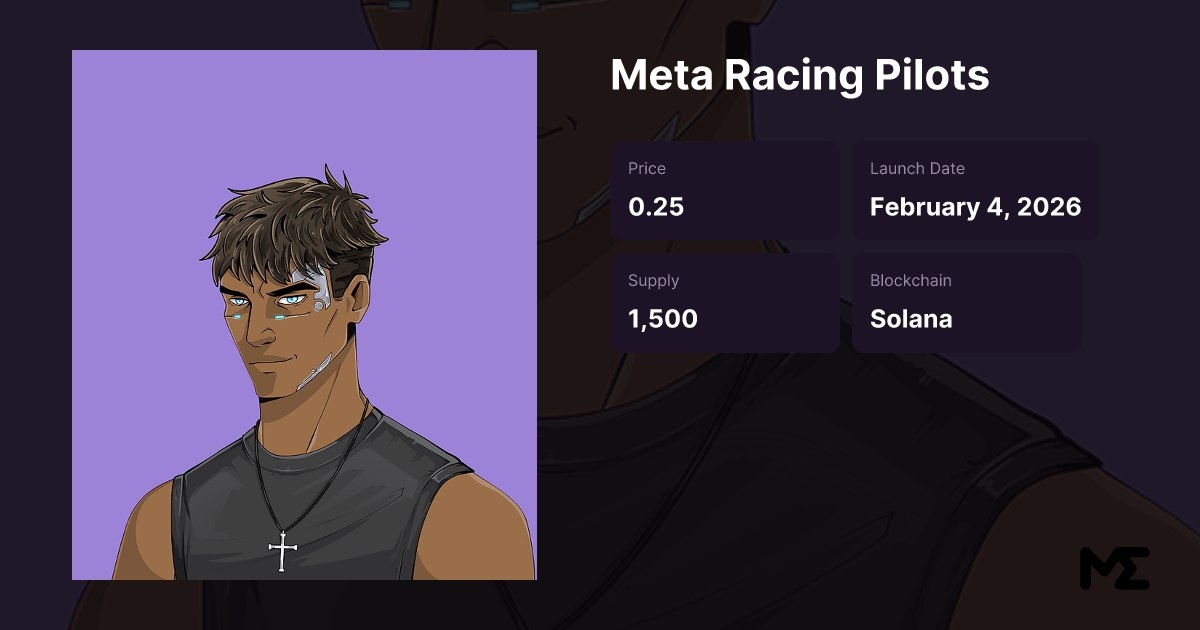Viewport: 1200px width, 630px height.
Task: Select the Price card
Action: 725,190
